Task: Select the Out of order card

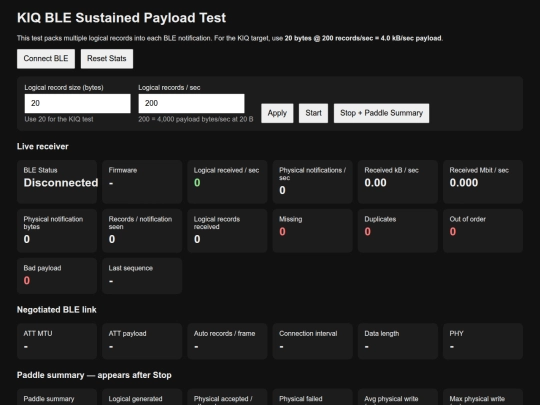Action: [483, 231]
